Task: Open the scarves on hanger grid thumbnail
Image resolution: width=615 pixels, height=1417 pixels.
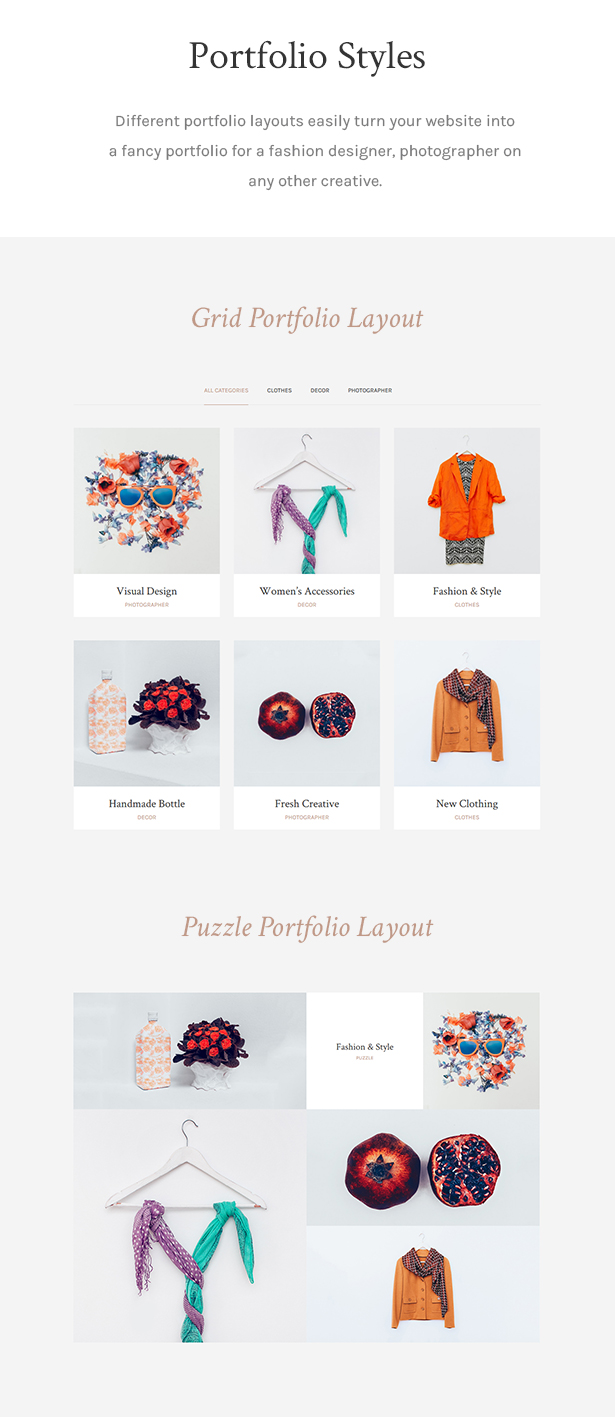Action: 307,501
